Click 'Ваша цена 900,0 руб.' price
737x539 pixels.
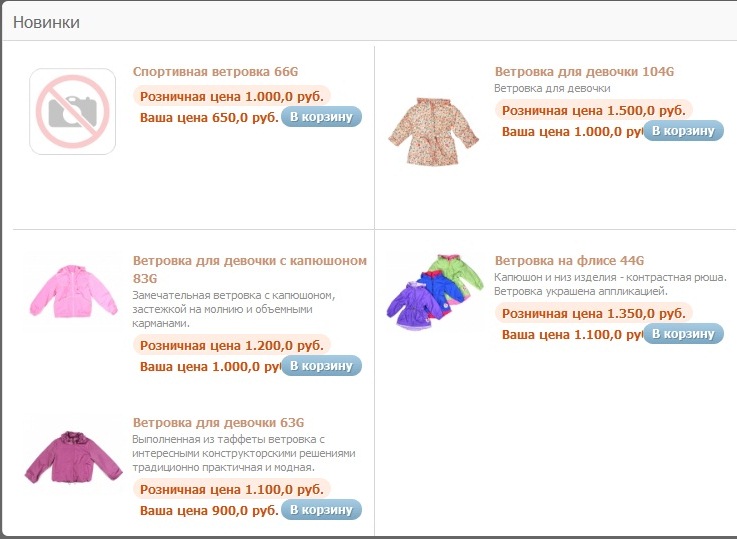(208, 511)
